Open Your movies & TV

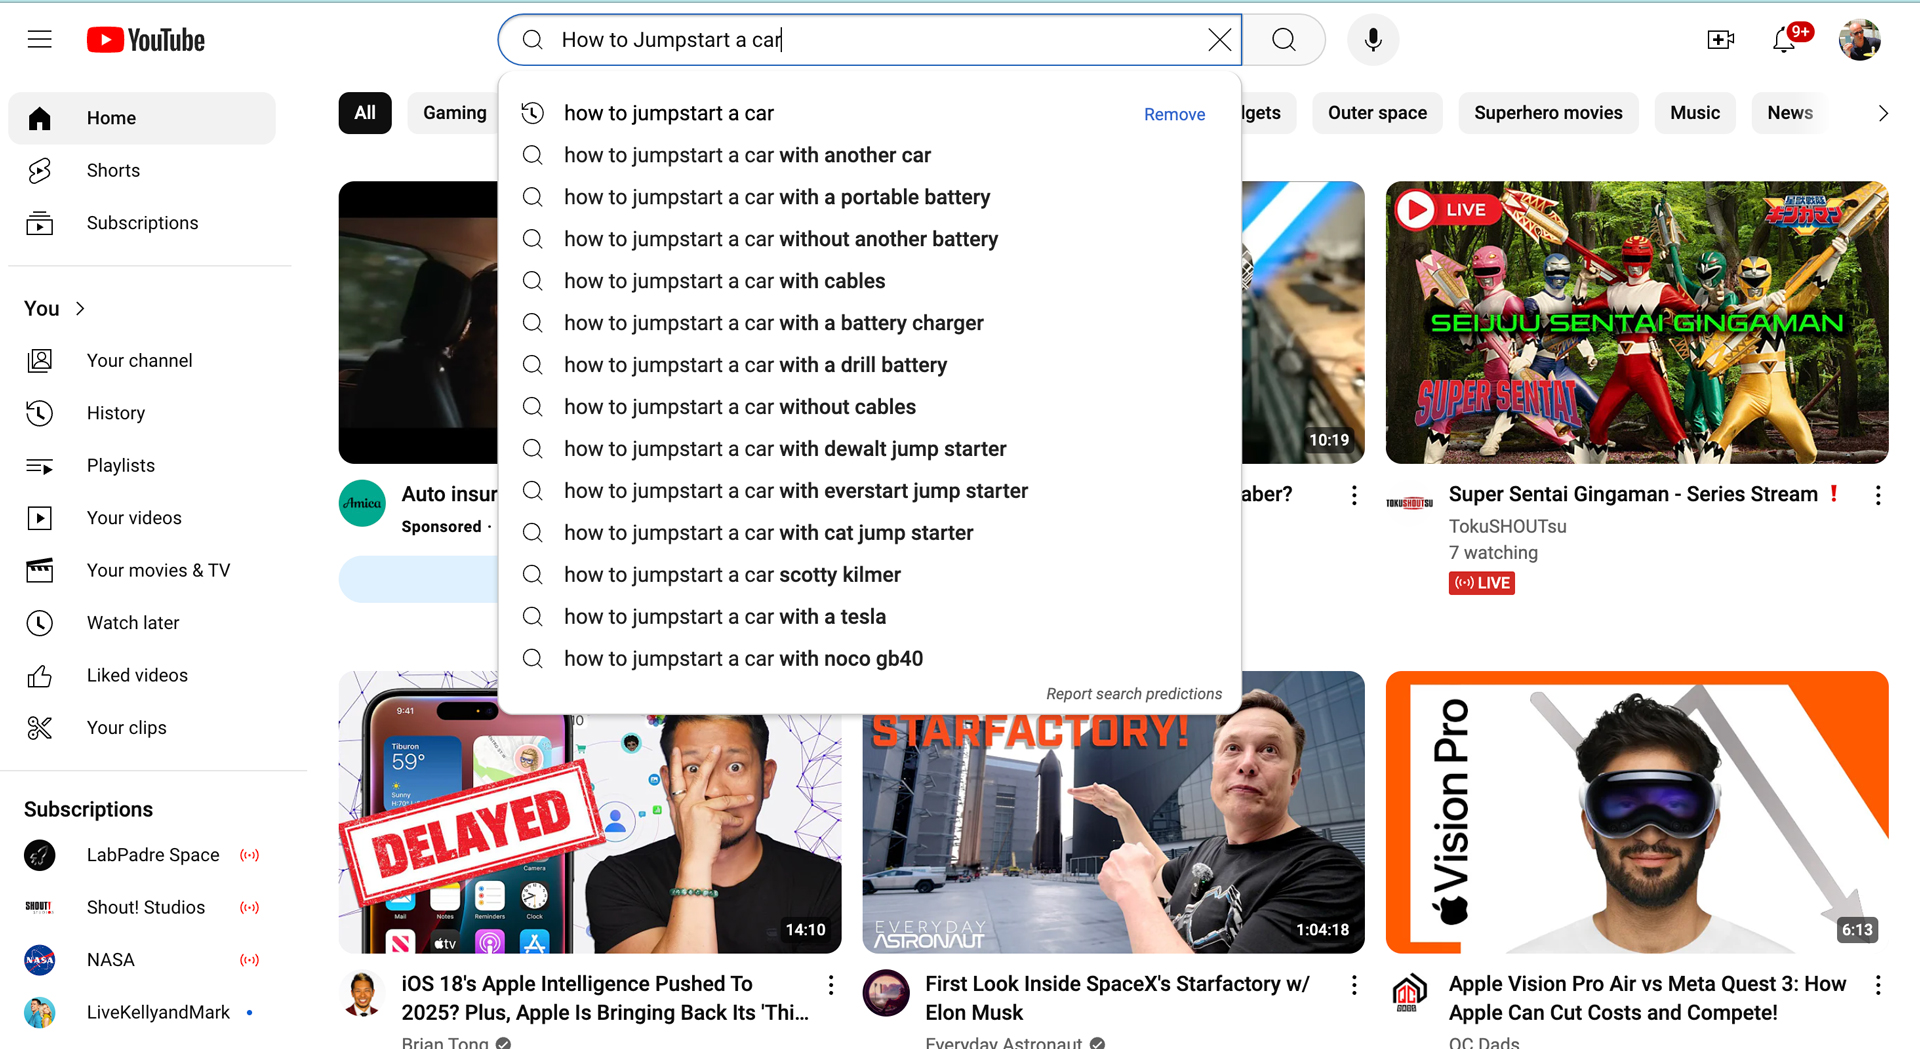[142, 571]
